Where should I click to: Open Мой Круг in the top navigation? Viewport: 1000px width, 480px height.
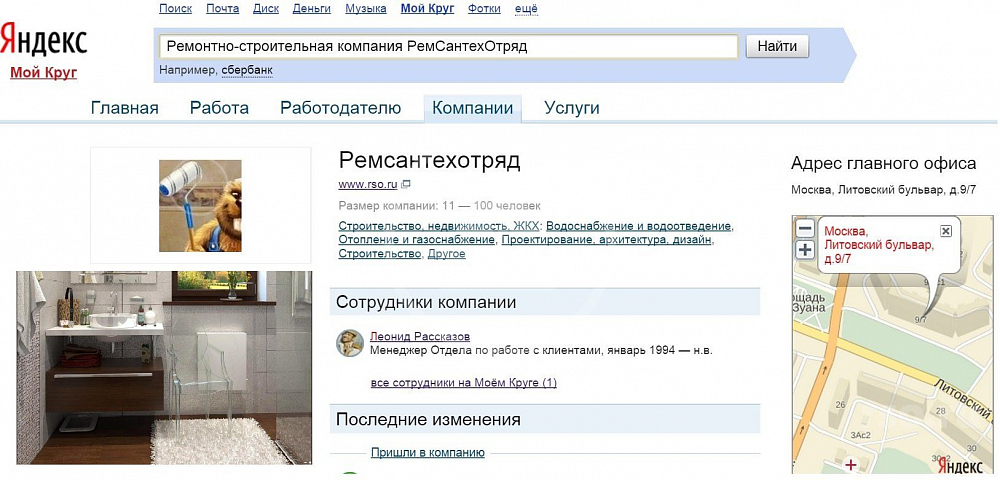[x=427, y=8]
